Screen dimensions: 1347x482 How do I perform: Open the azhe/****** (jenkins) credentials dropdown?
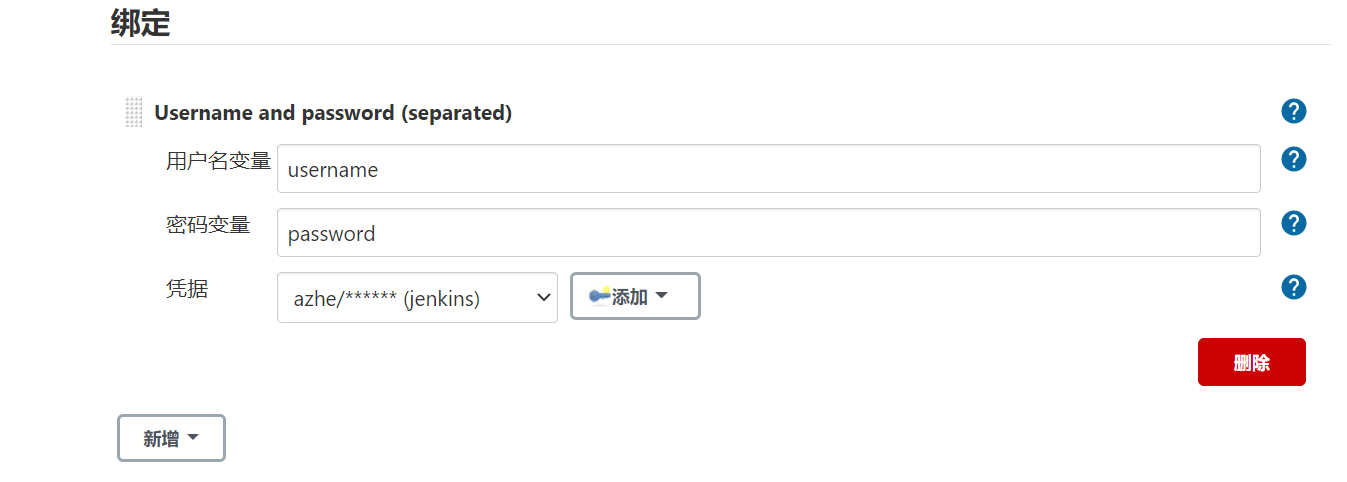tap(417, 298)
